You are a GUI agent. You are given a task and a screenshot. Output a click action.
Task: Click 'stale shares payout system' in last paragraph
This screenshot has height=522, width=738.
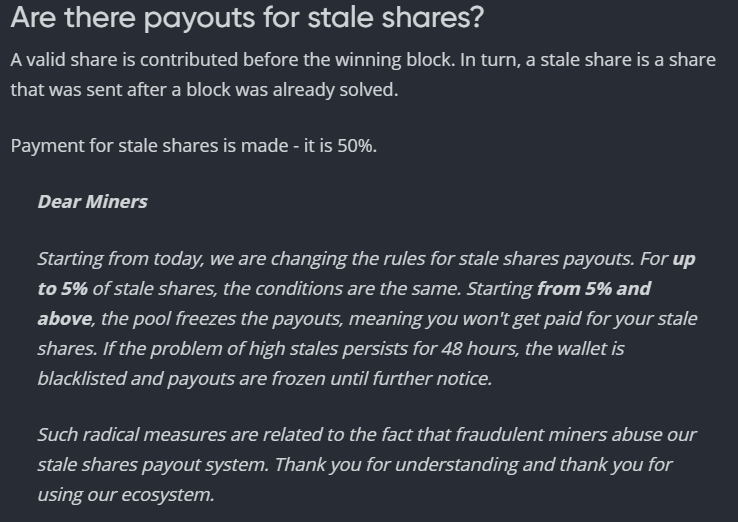coord(153,465)
